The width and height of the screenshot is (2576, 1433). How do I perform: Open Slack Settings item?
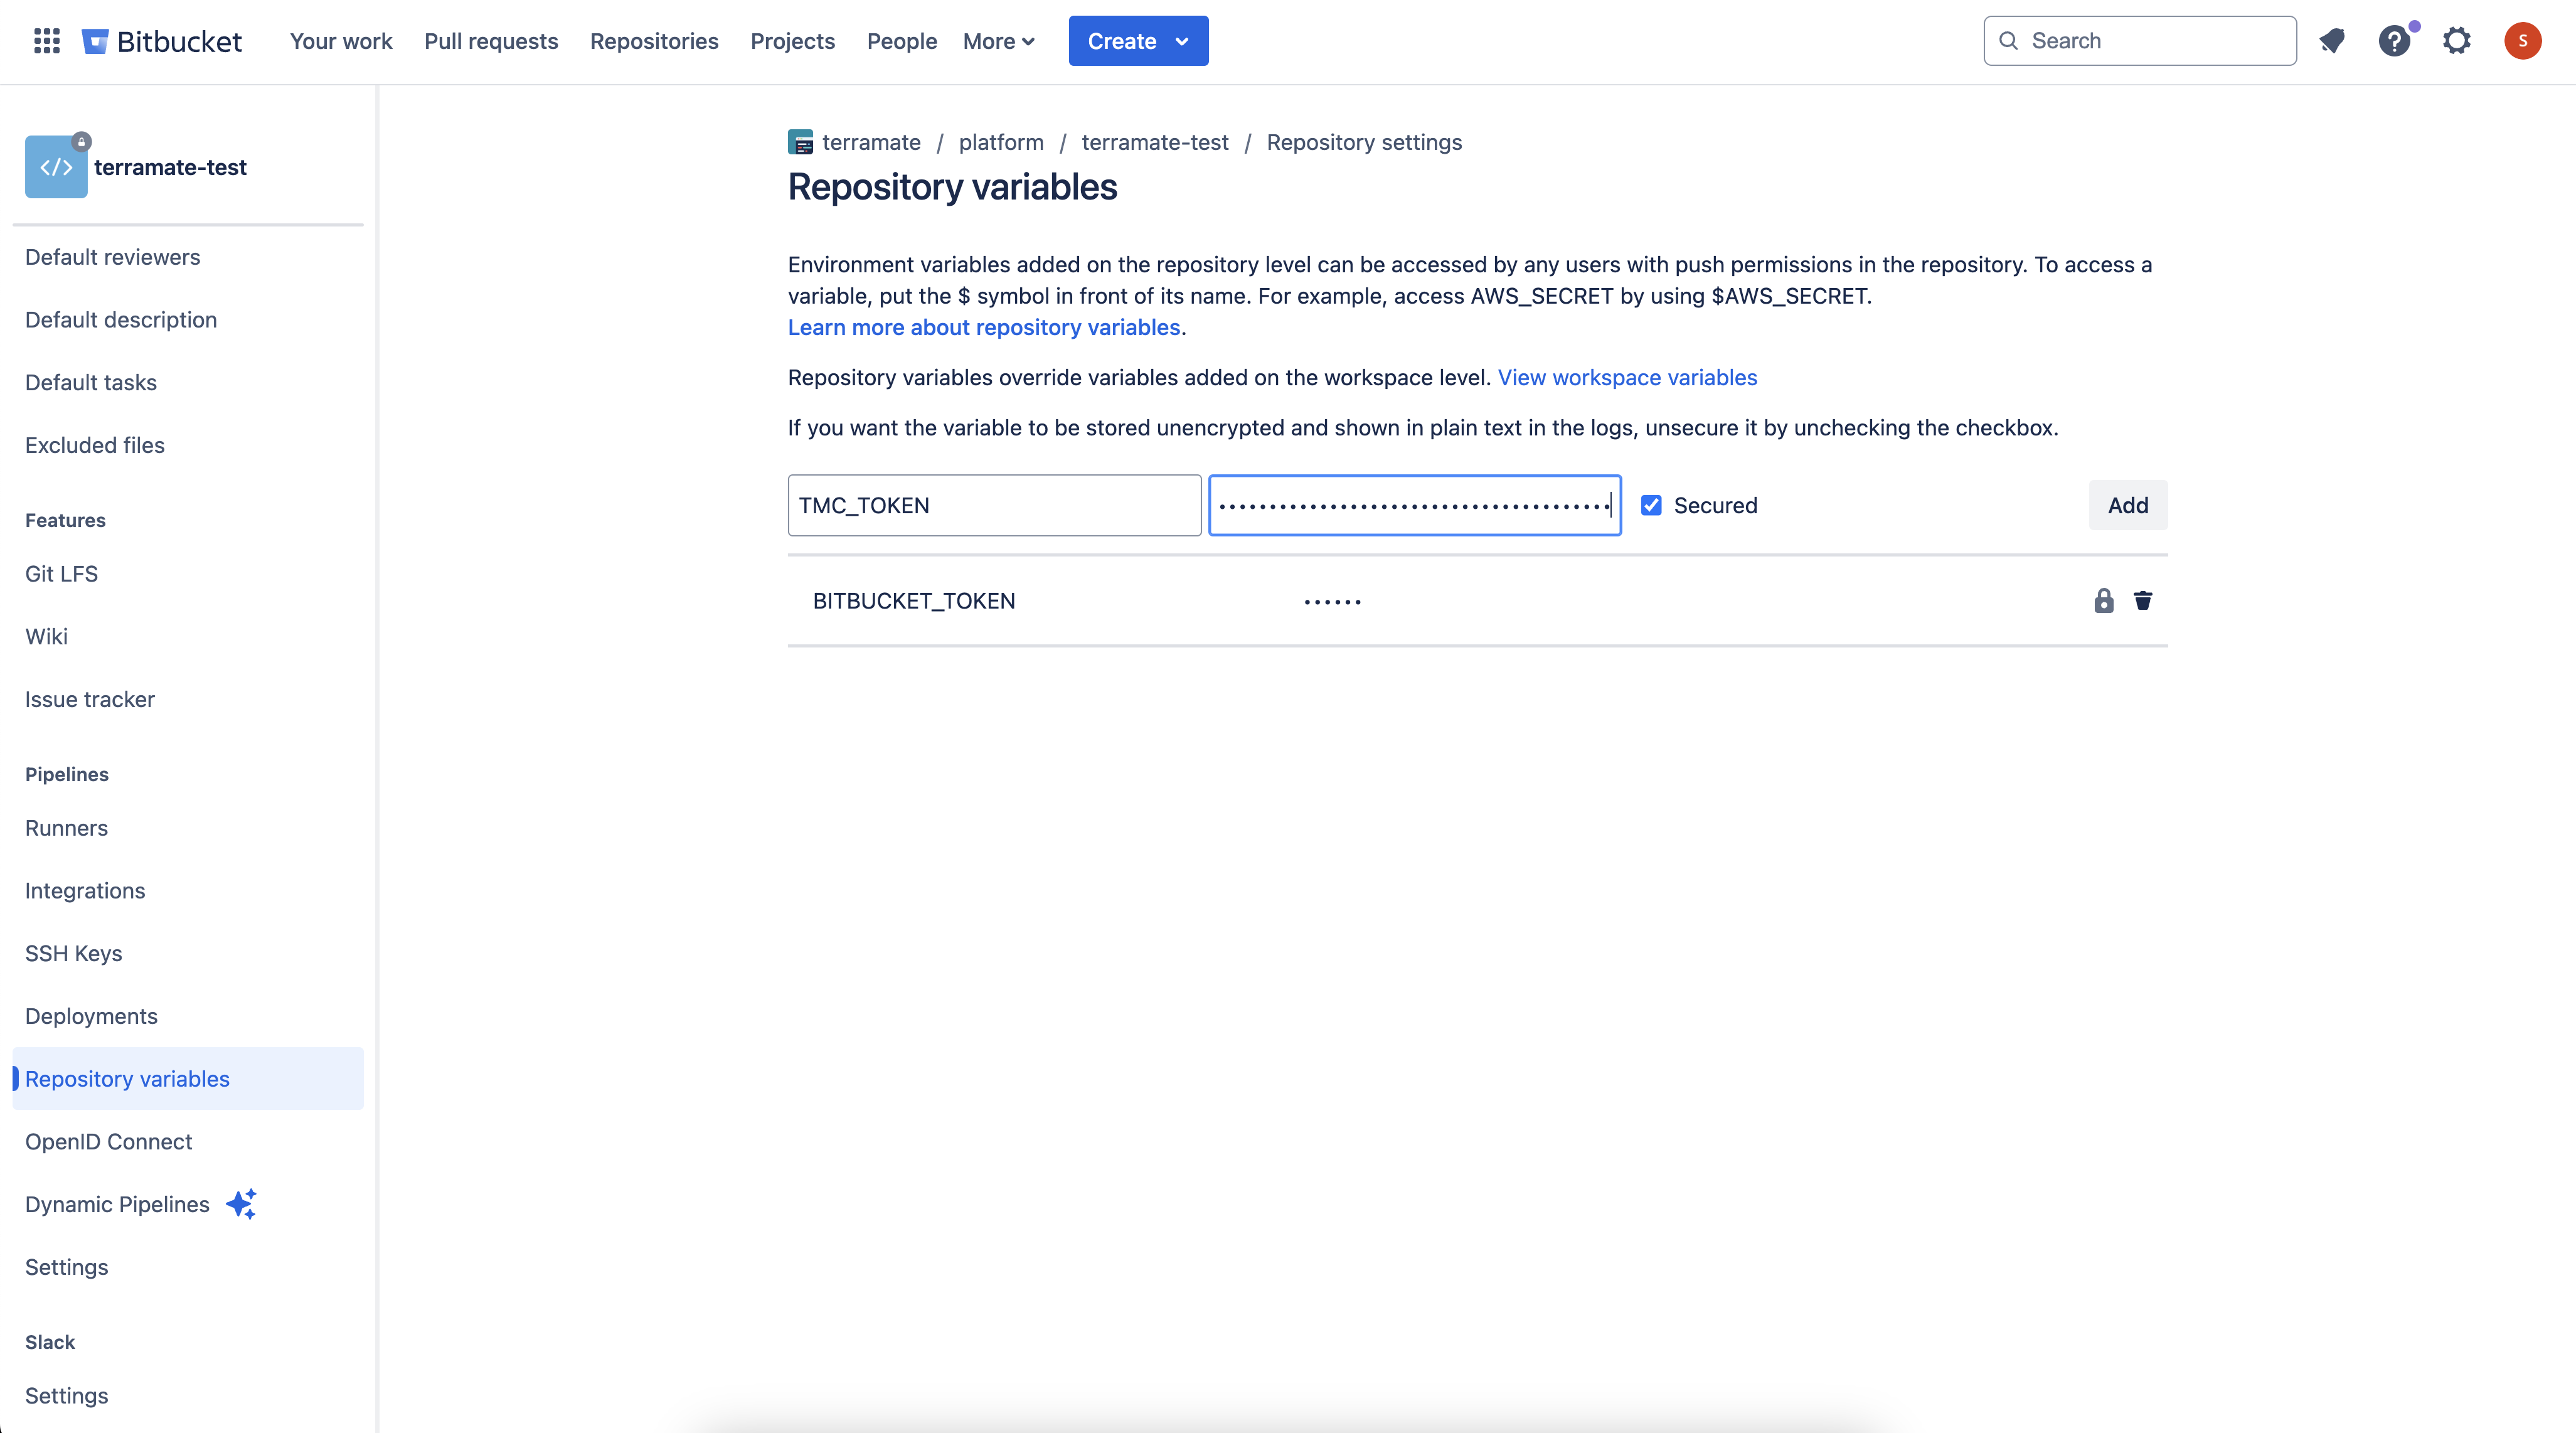[67, 1396]
